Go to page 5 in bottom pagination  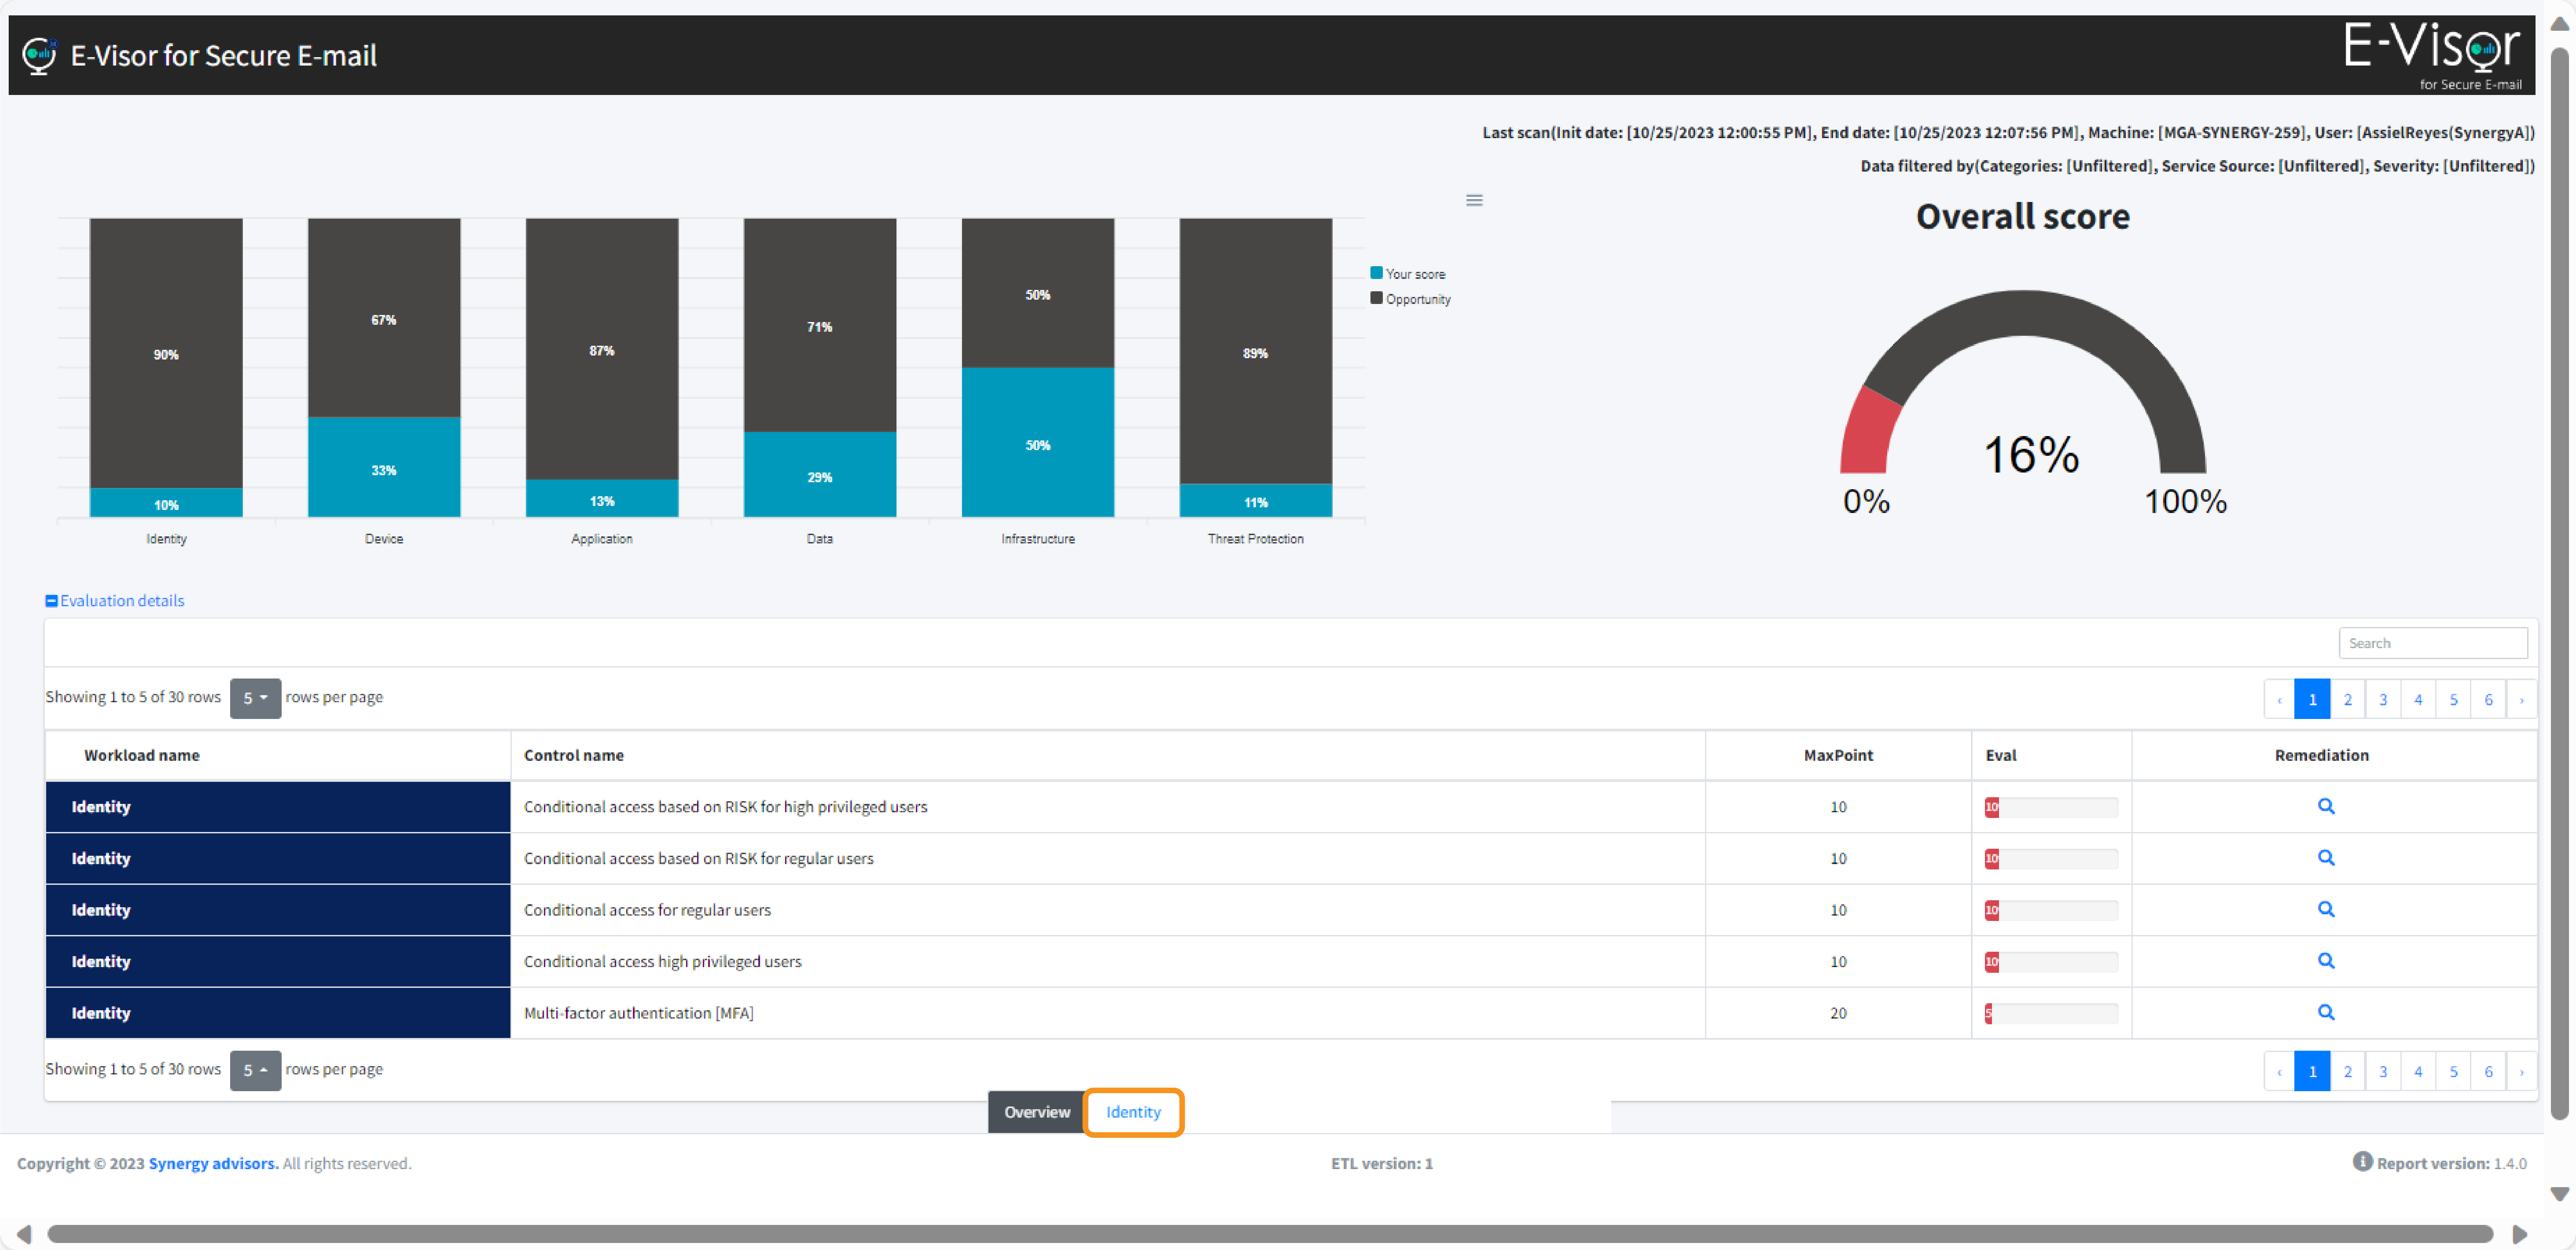(2453, 1071)
